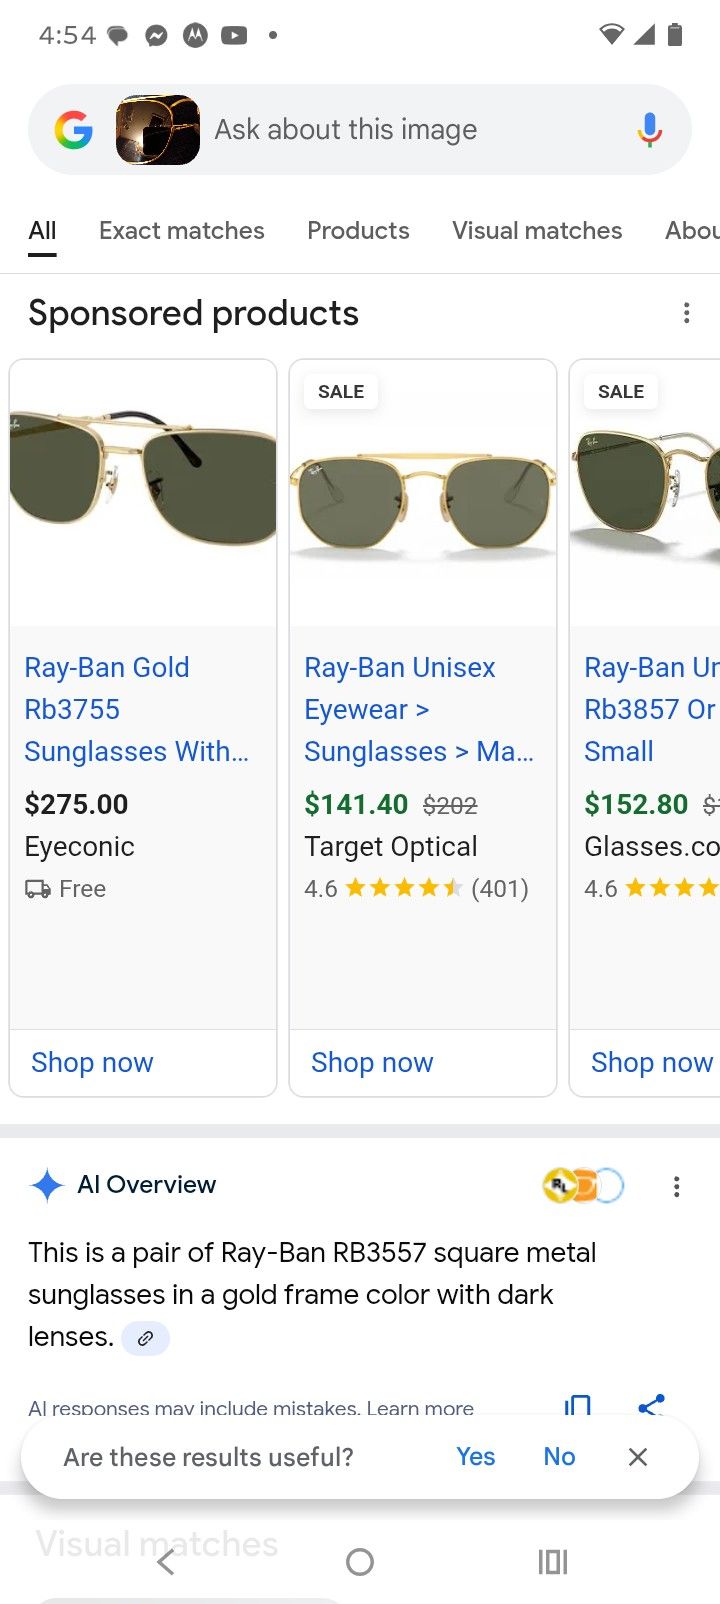Open the Learn more link
Screen dimensions: 720x1604
pyautogui.click(x=421, y=1407)
